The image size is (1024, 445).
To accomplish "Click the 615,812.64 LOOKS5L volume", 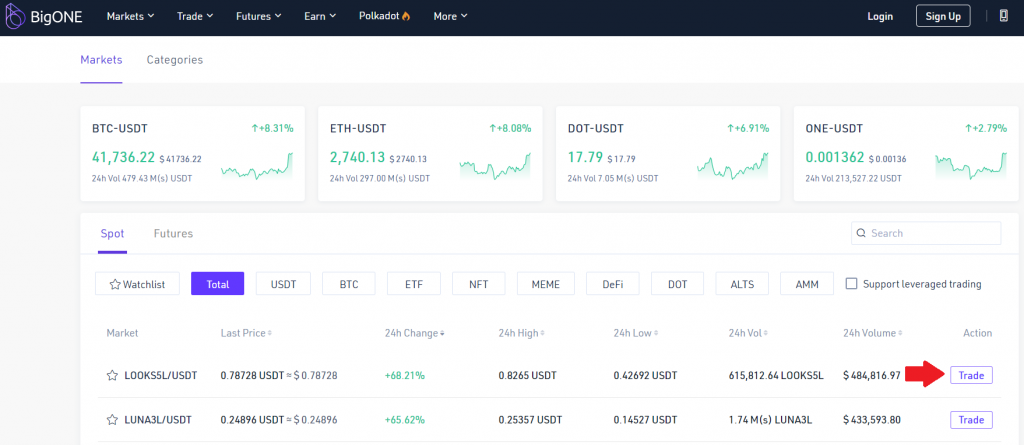I will tap(776, 376).
